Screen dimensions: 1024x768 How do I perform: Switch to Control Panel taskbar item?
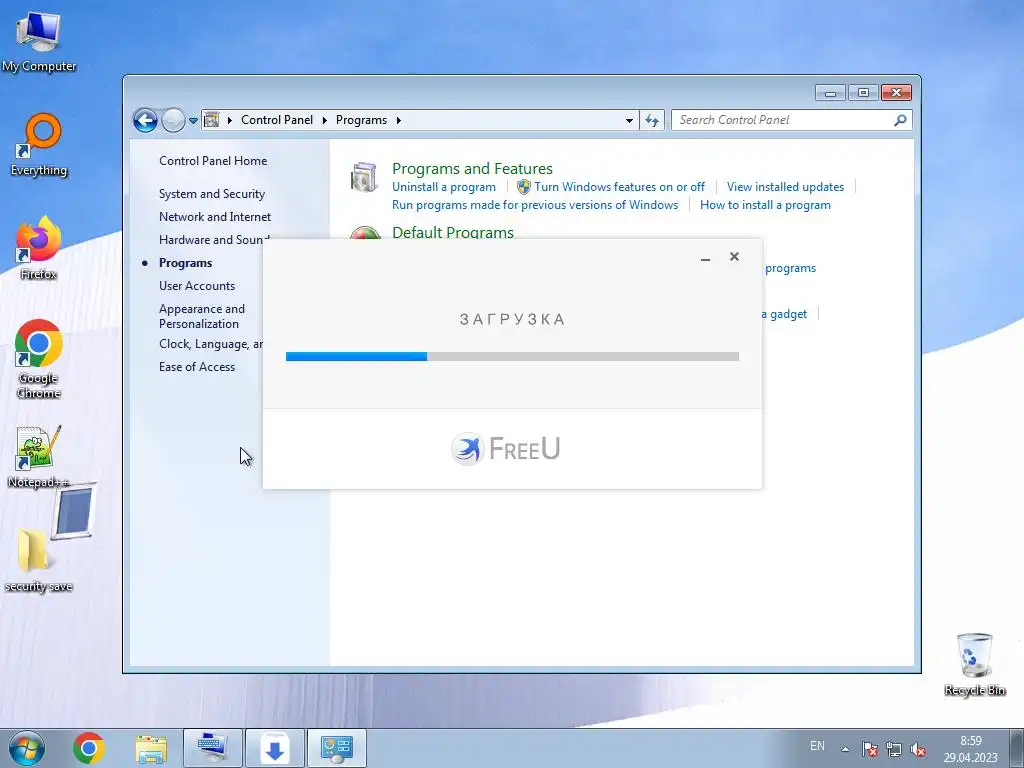pyautogui.click(x=337, y=748)
